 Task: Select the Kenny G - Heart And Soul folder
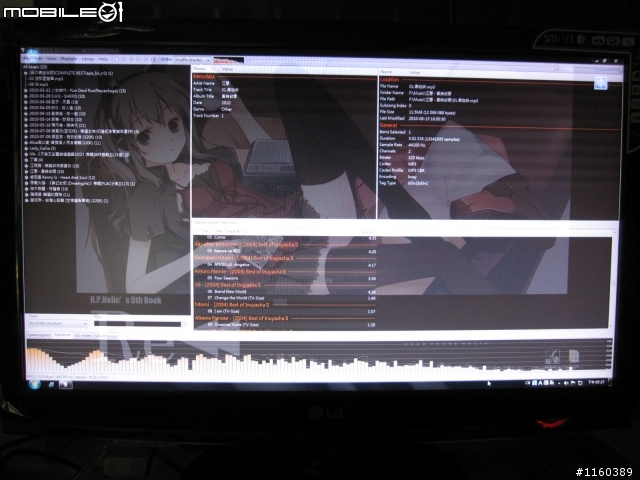pyautogui.click(x=62, y=178)
